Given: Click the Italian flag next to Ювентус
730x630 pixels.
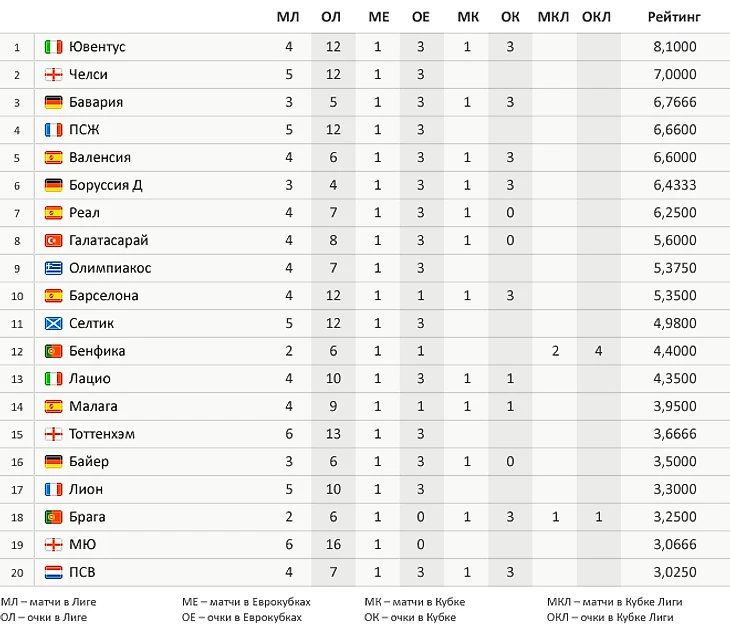Looking at the screenshot, I should click(x=54, y=47).
